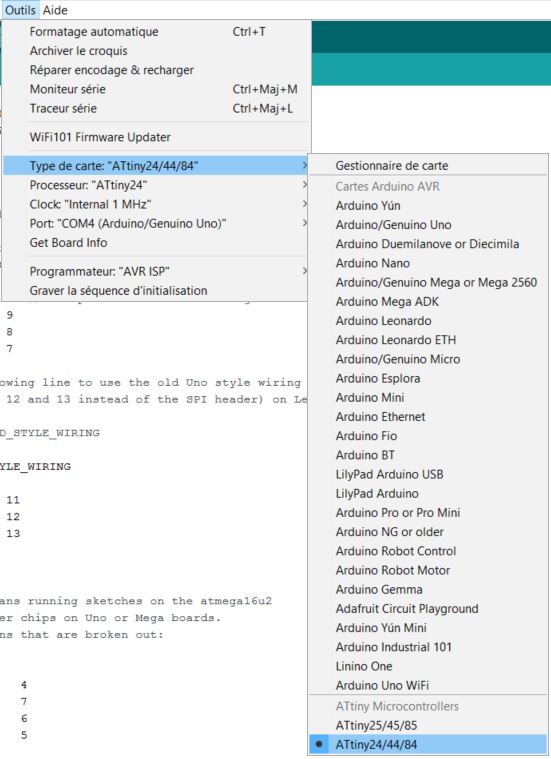The height and width of the screenshot is (759, 551).
Task: Choose Arduino NG or older
Action: (x=428, y=532)
